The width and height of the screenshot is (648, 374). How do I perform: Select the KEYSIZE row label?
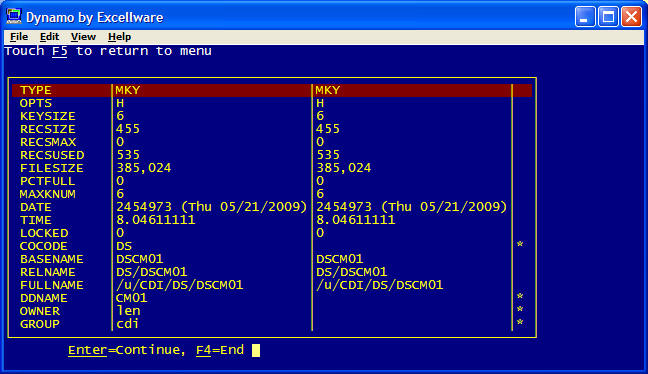[48, 116]
